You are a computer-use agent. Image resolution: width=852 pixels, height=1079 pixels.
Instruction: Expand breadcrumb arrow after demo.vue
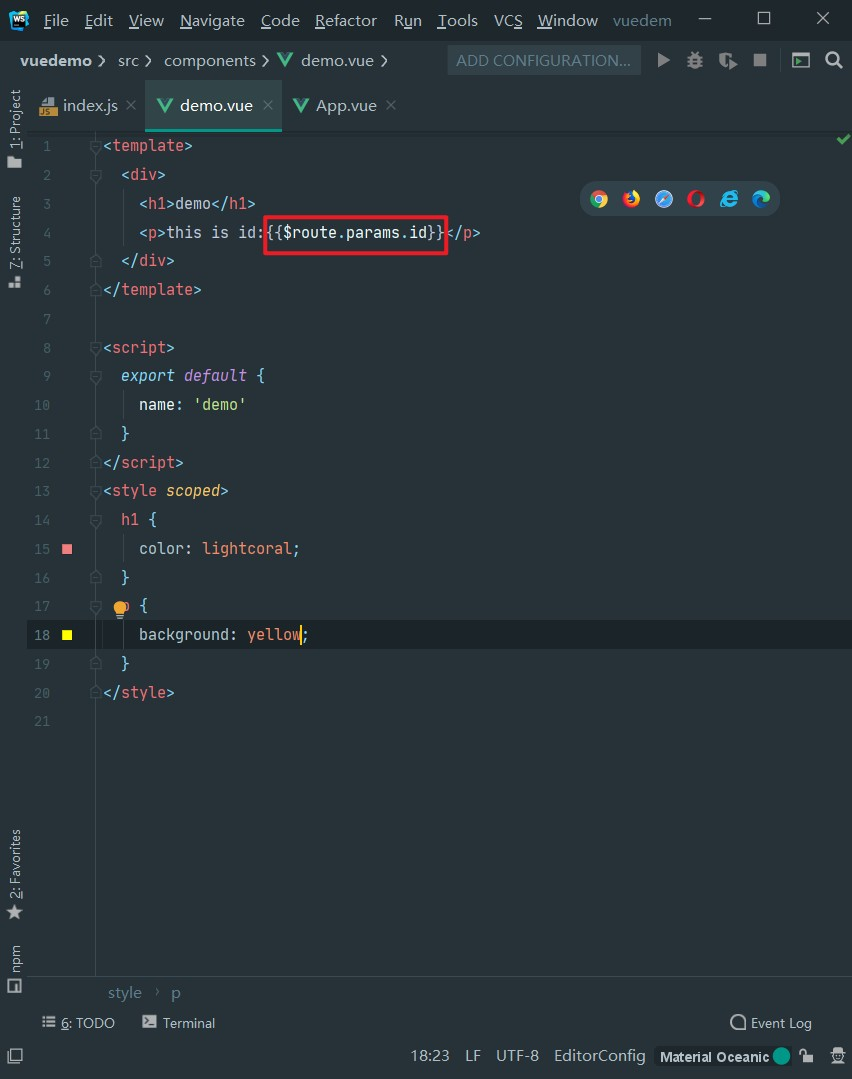(384, 61)
